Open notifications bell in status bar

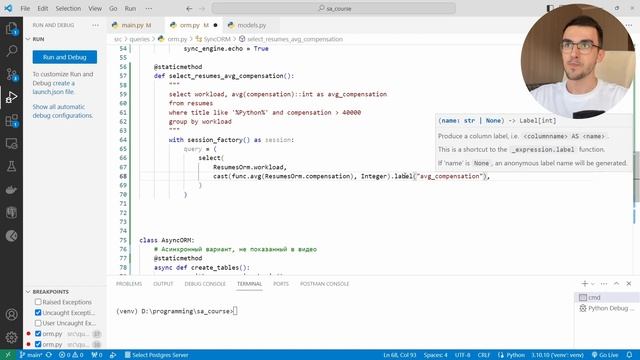629,355
